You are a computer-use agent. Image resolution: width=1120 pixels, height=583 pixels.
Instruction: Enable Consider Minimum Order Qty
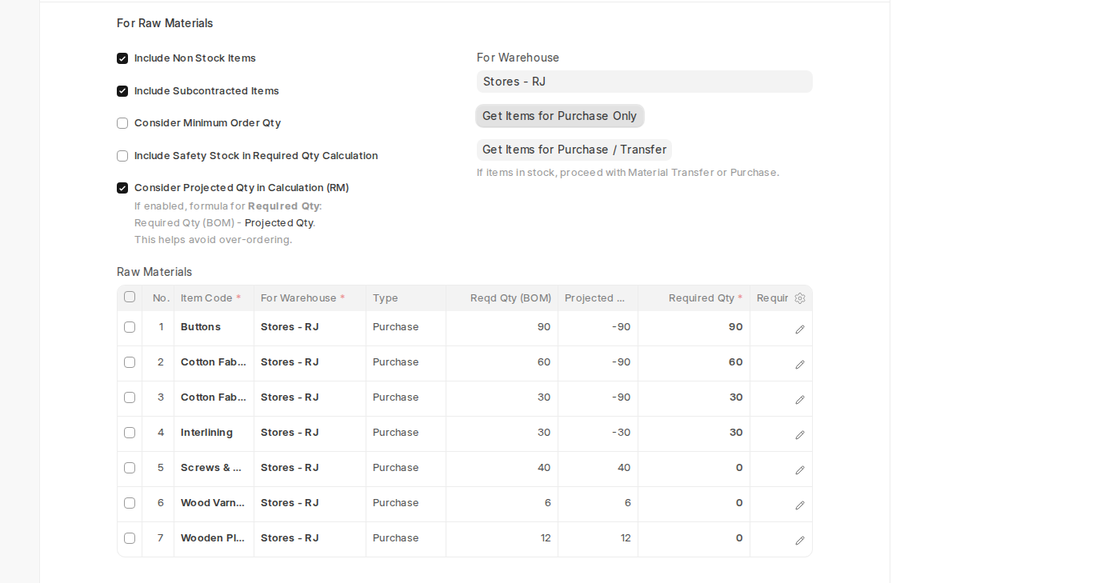122,123
